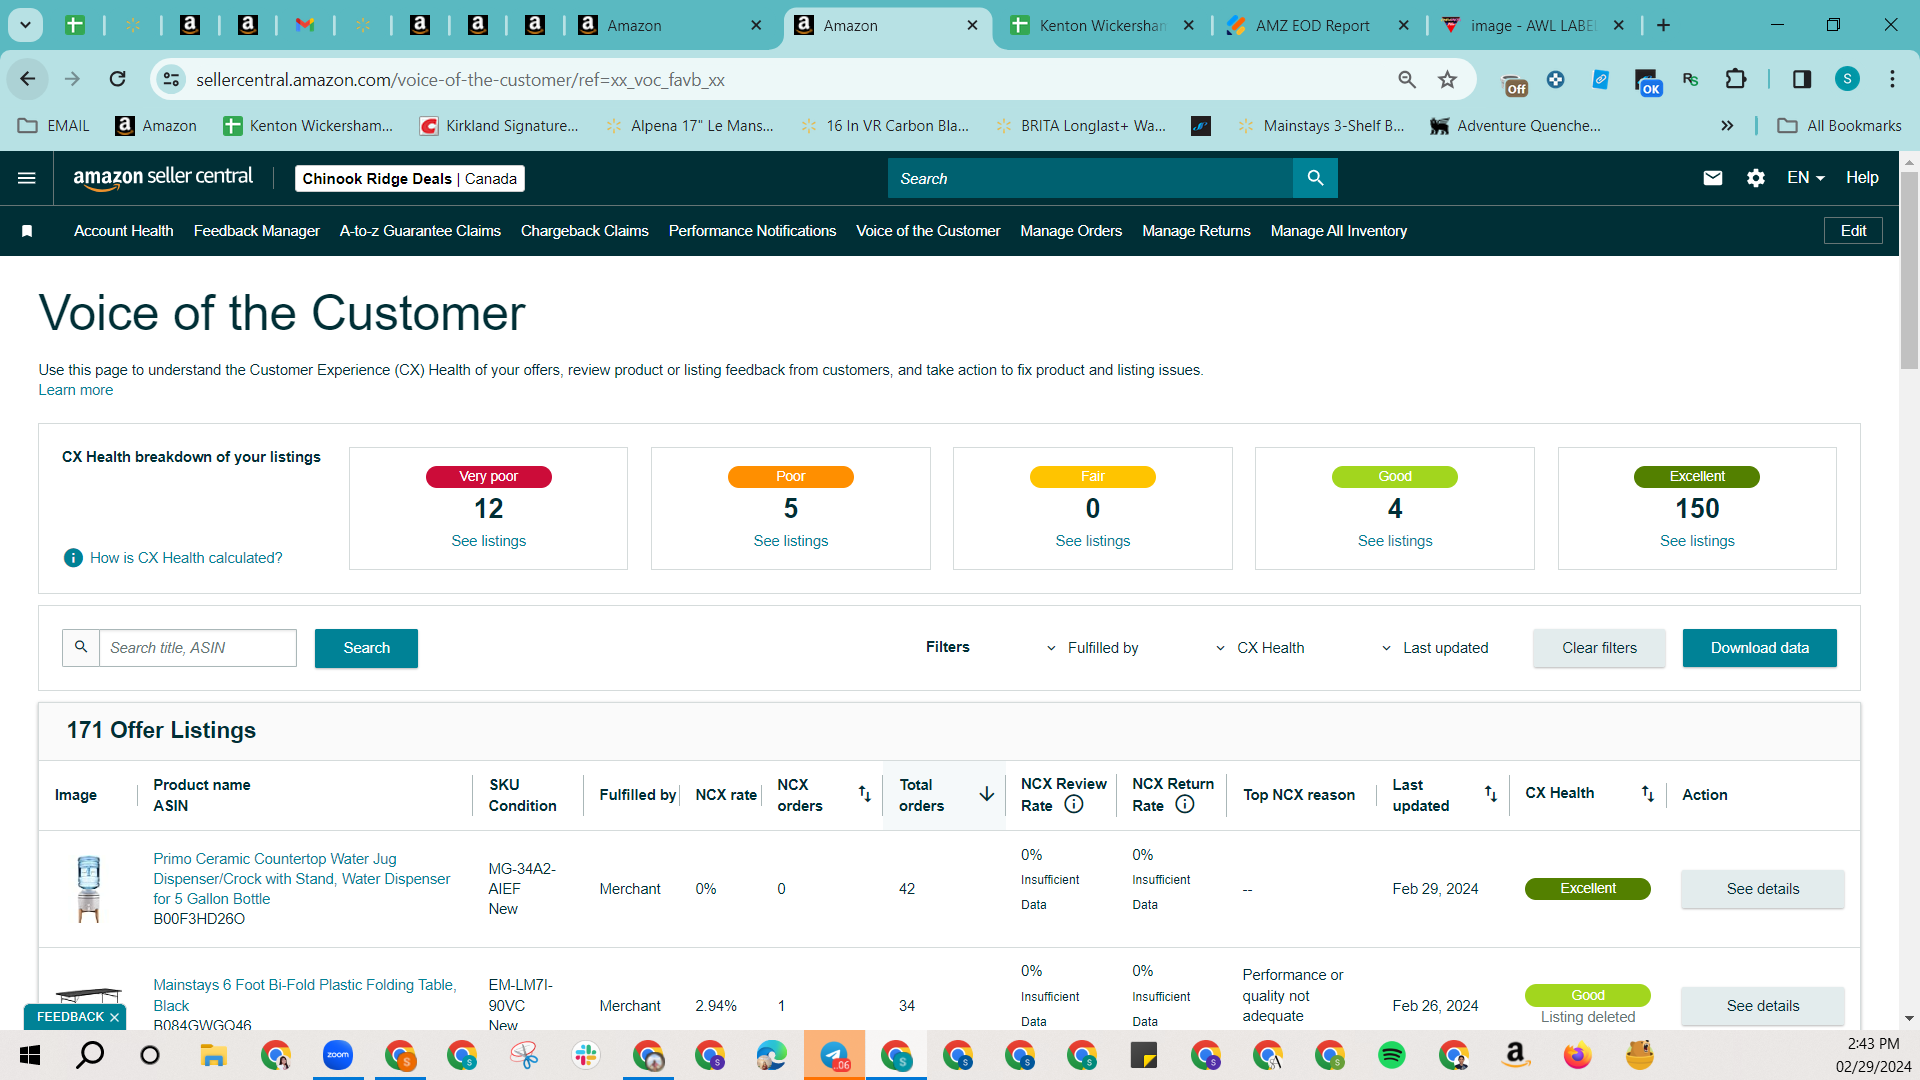1920x1080 pixels.
Task: Show more bookmarks with the chevron
Action: (1727, 126)
